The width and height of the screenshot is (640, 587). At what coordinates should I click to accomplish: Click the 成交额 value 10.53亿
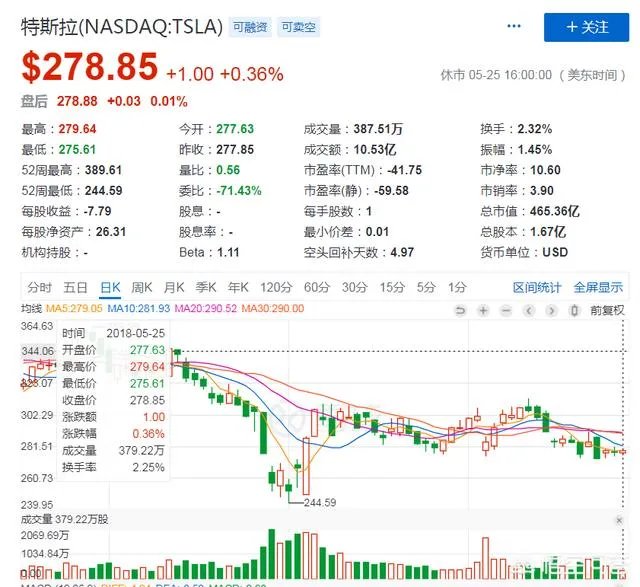pos(375,150)
